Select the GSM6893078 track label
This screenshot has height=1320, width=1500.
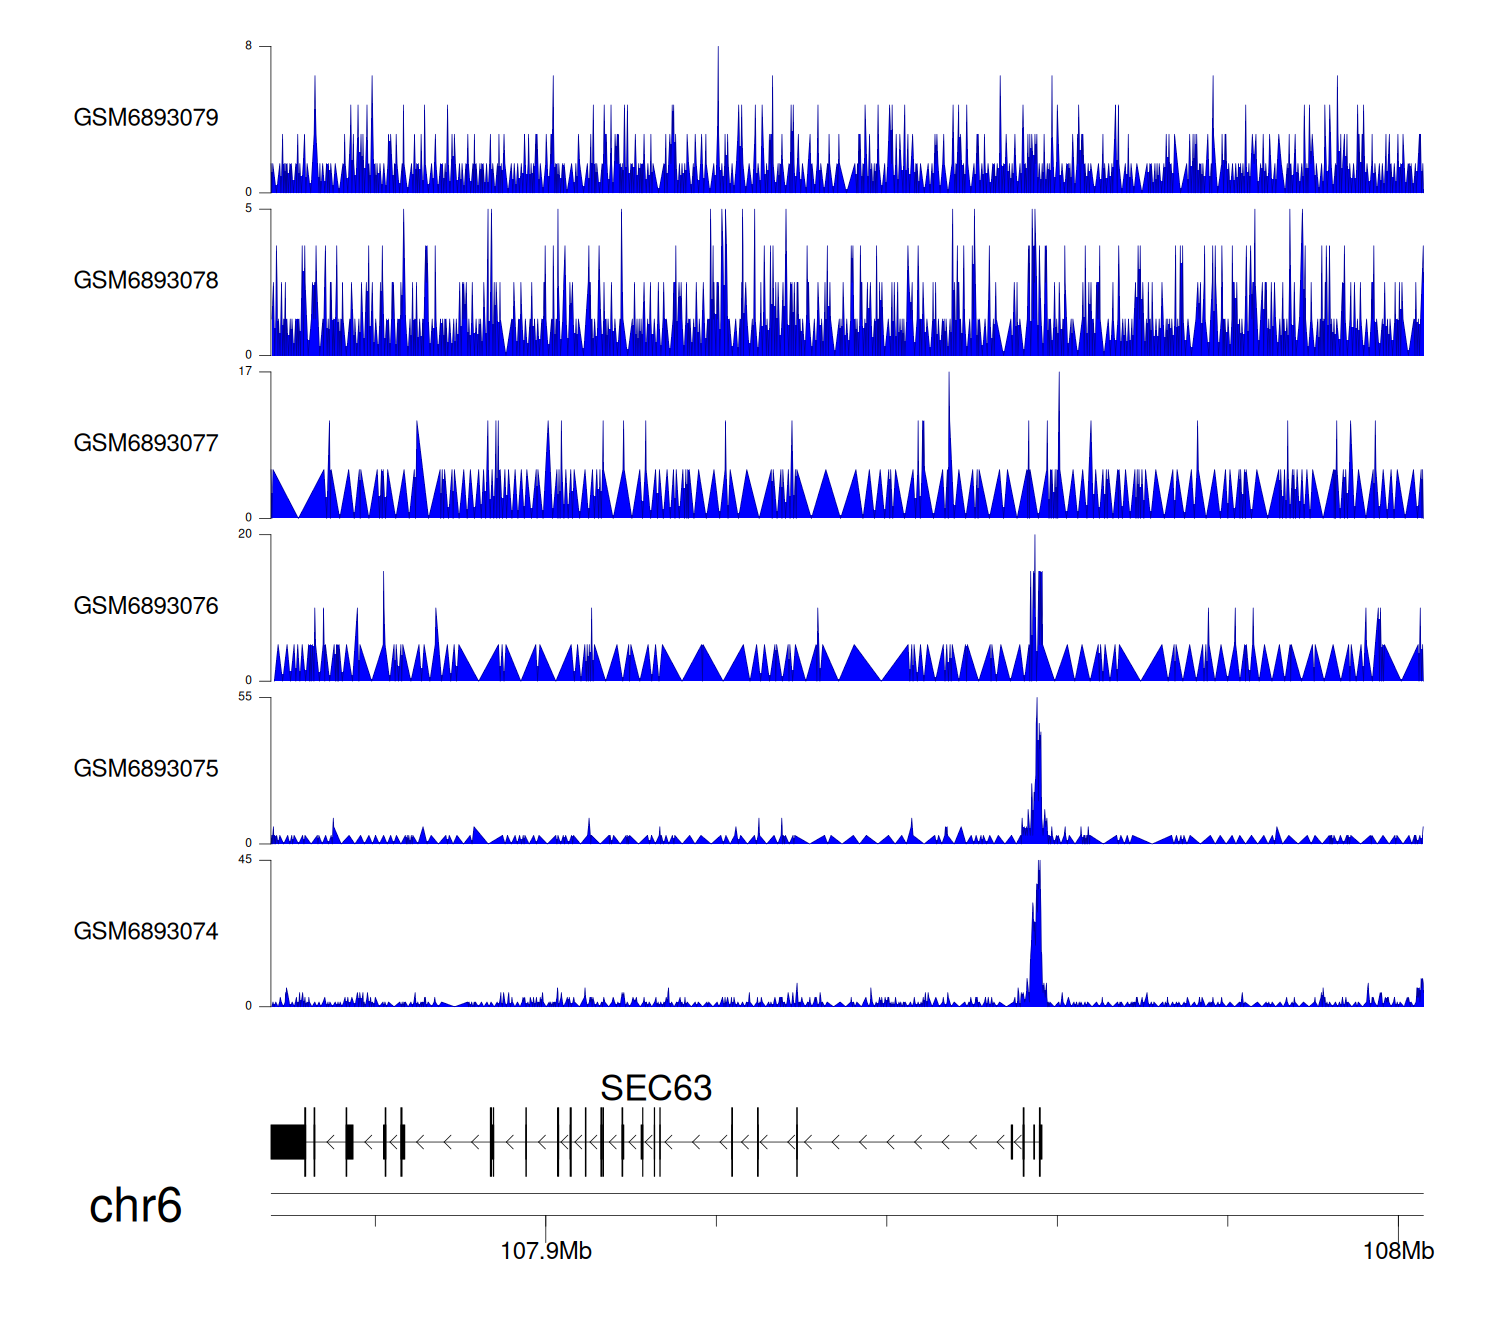[146, 281]
